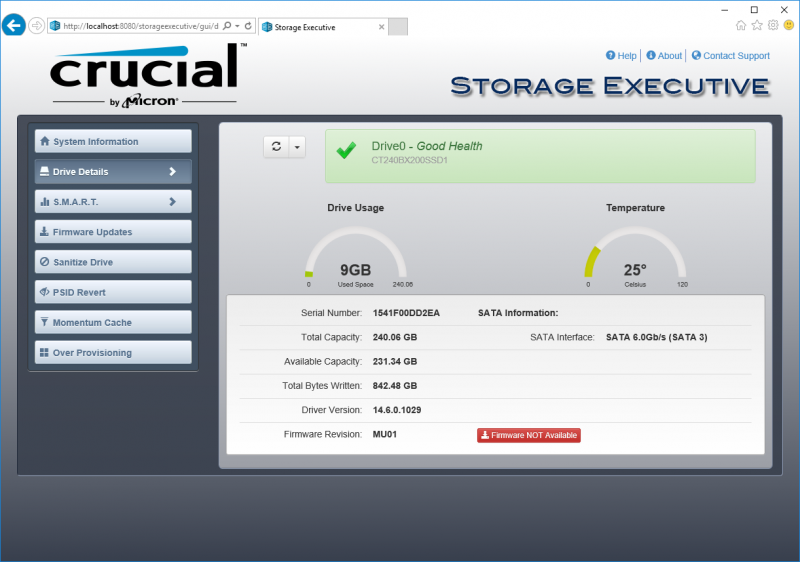This screenshot has height=562, width=800.
Task: Click the browser Forward arrow button
Action: (36, 25)
